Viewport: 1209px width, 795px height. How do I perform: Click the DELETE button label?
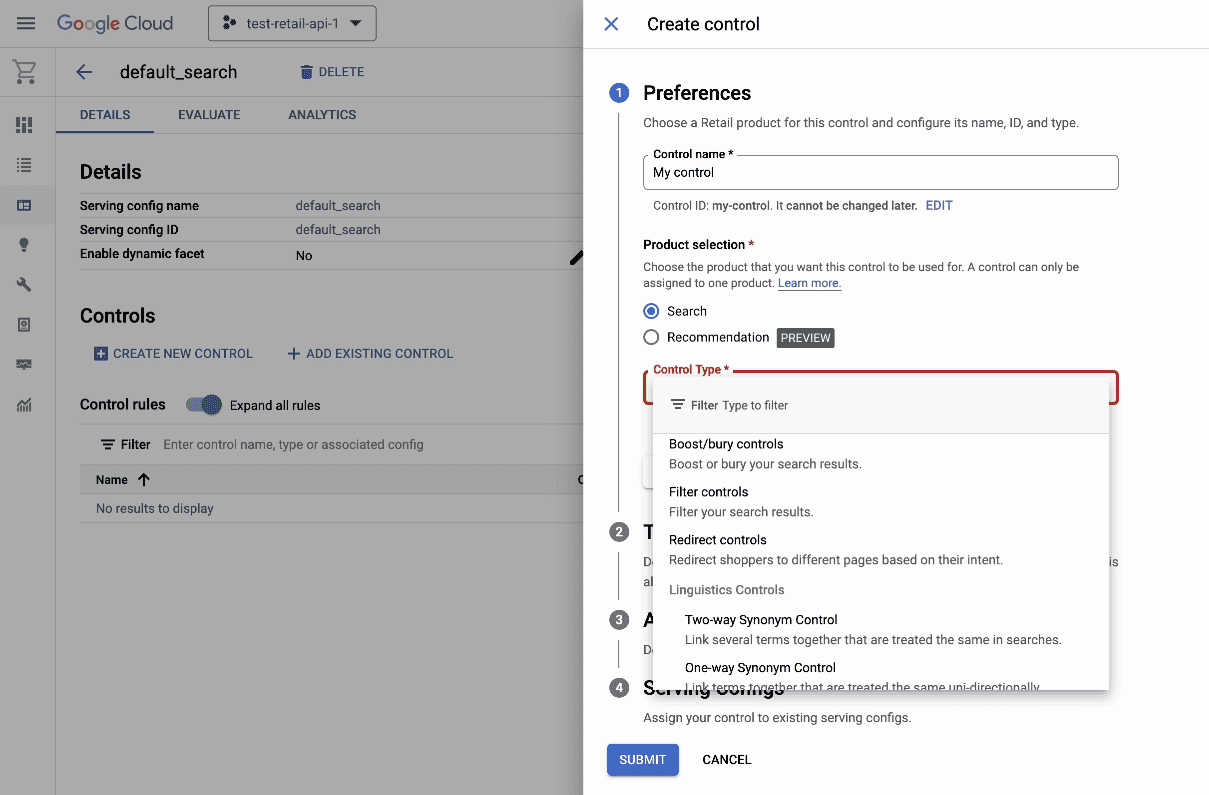coord(341,72)
